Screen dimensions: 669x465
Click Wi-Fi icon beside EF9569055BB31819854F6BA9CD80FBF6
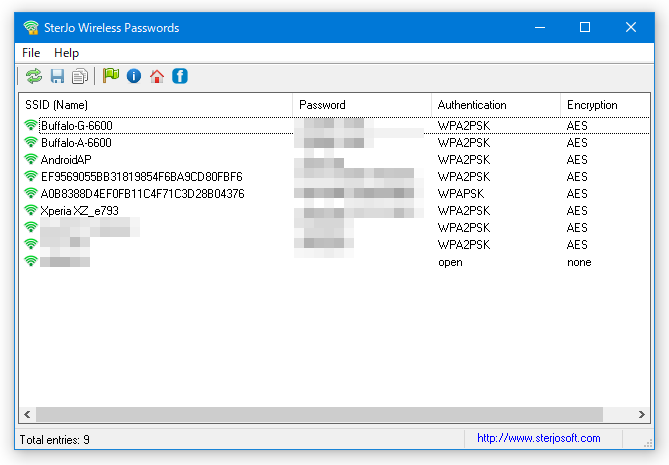click(x=31, y=176)
